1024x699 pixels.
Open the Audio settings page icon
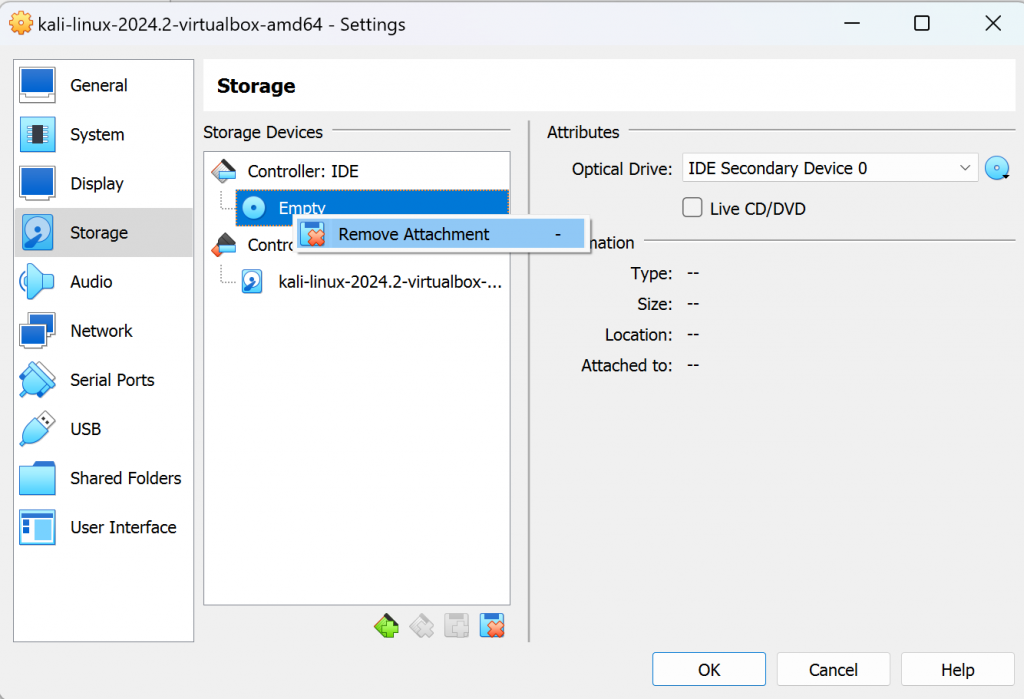[36, 281]
